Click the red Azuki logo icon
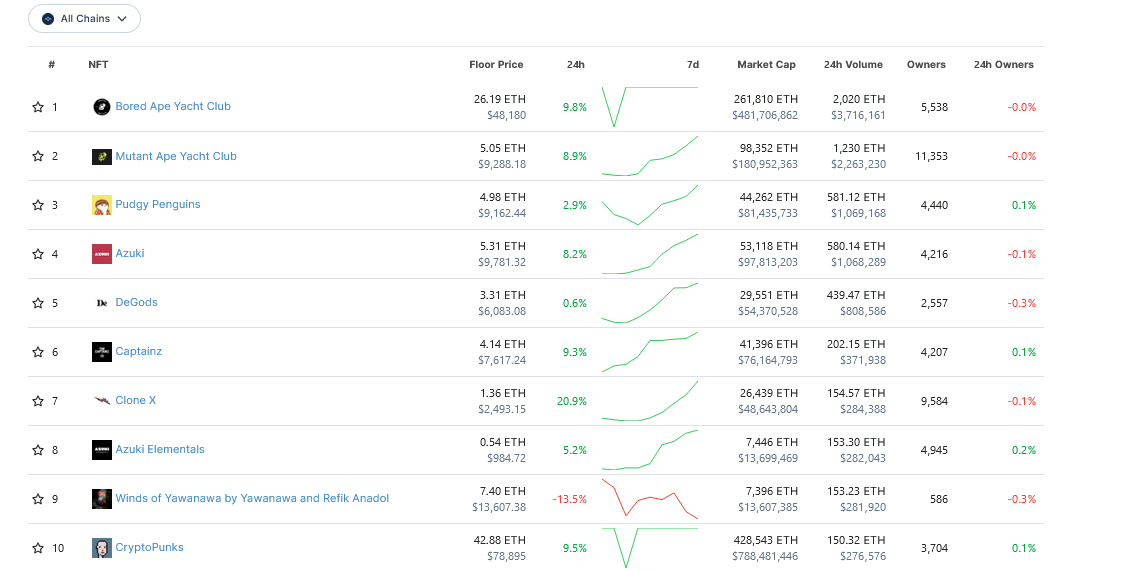Screen dimensions: 1132x571 (102, 254)
